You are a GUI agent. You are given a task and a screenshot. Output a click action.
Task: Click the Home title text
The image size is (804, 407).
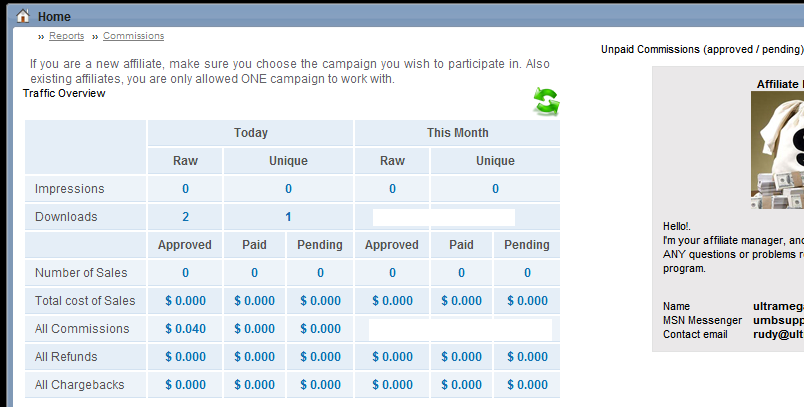coord(54,16)
